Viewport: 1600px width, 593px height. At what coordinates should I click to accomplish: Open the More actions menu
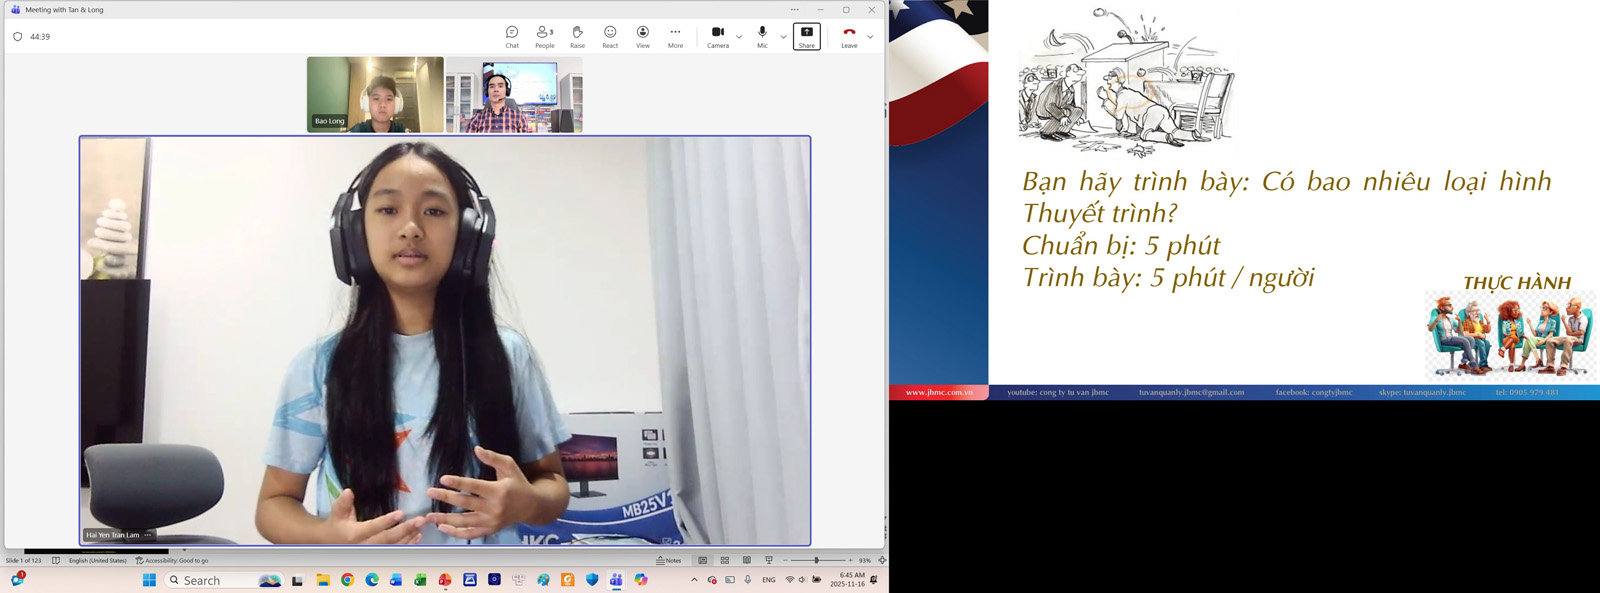[675, 36]
